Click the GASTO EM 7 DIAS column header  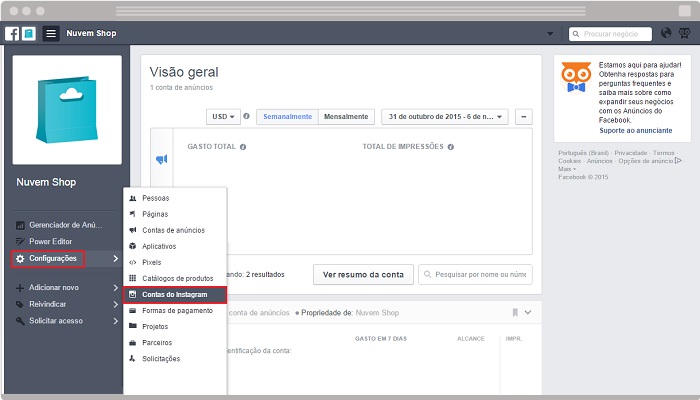click(x=381, y=339)
